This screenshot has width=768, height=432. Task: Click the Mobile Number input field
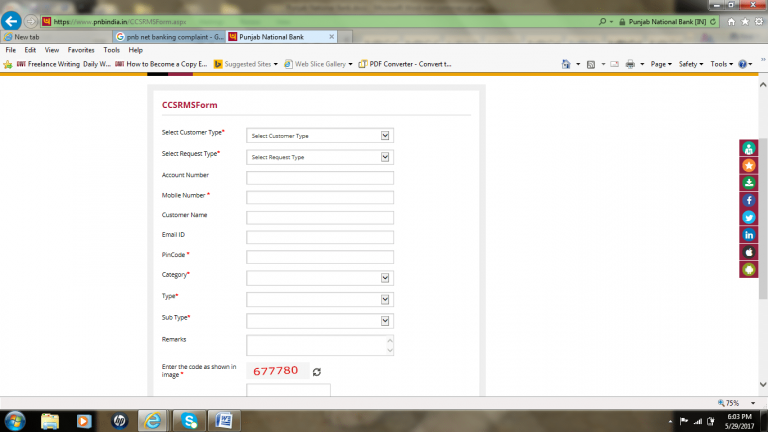pyautogui.click(x=320, y=198)
